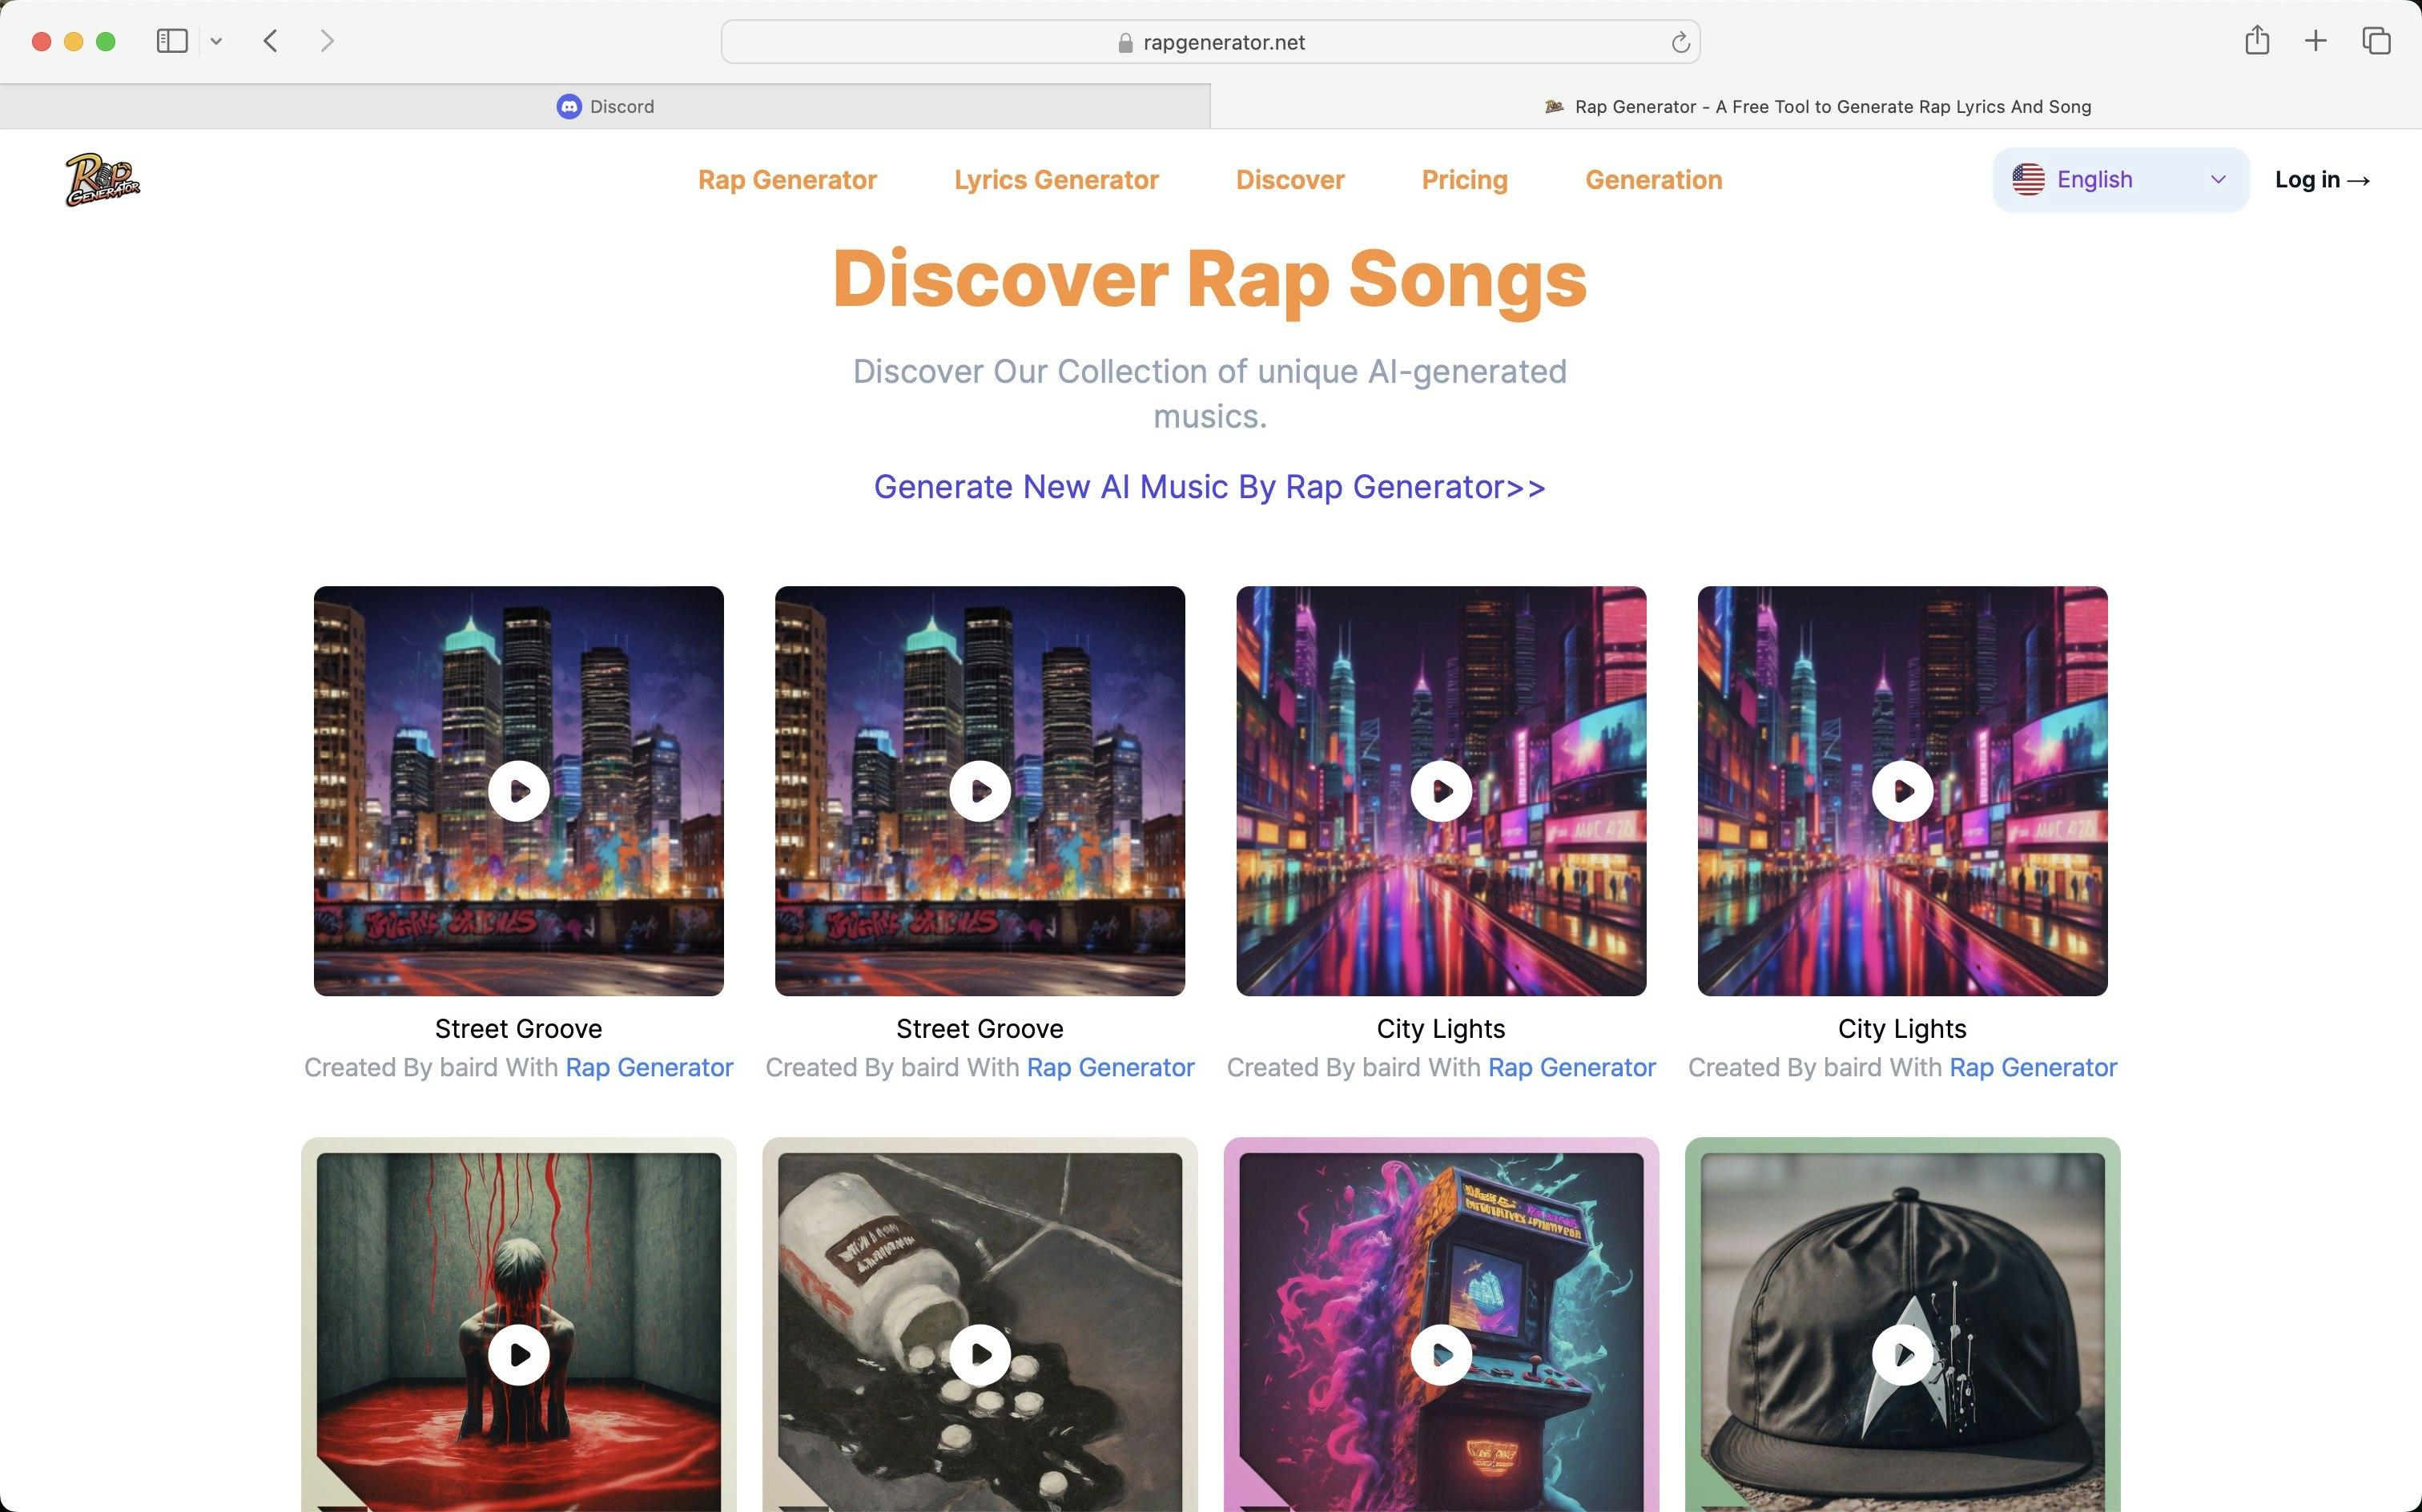The height and width of the screenshot is (1512, 2422).
Task: Click Safari's sidebar toggle icon
Action: (x=171, y=41)
